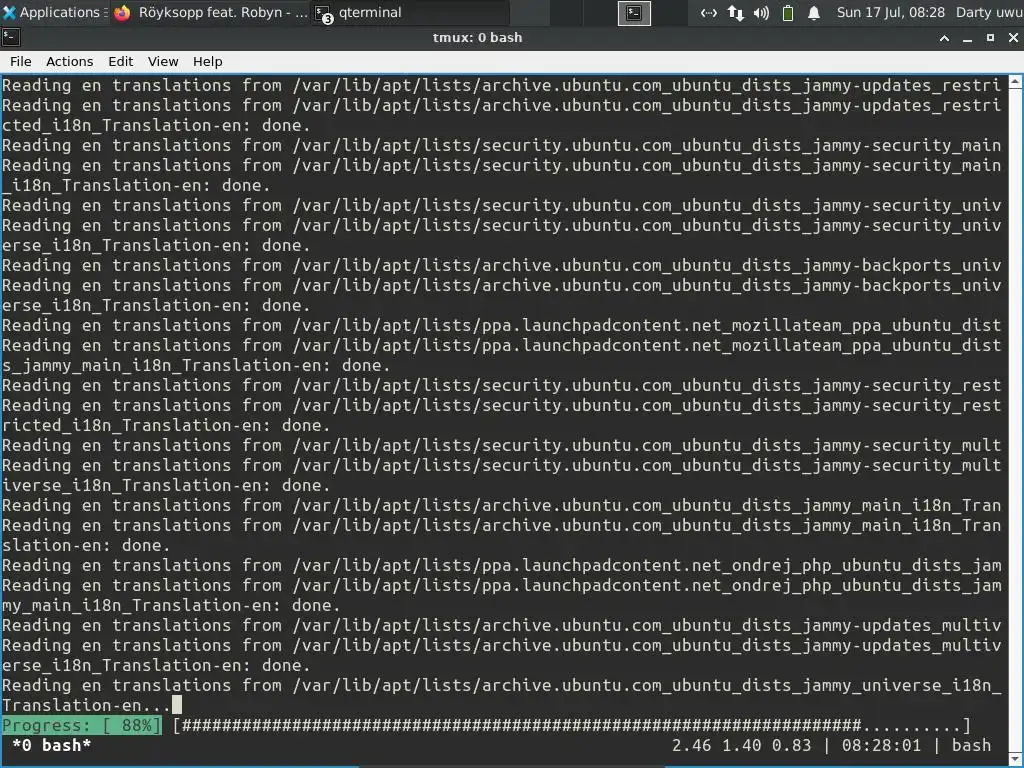Click the terminal cursor after 'Translation-en...'
Image resolution: width=1024 pixels, height=768 pixels.
click(x=177, y=705)
